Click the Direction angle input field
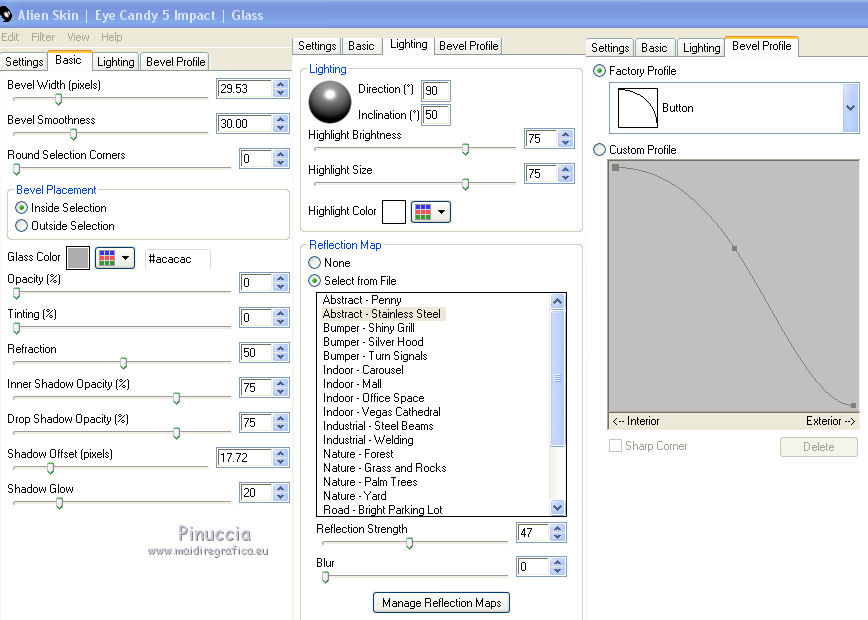Screen dimensions: 868x620 click(436, 91)
